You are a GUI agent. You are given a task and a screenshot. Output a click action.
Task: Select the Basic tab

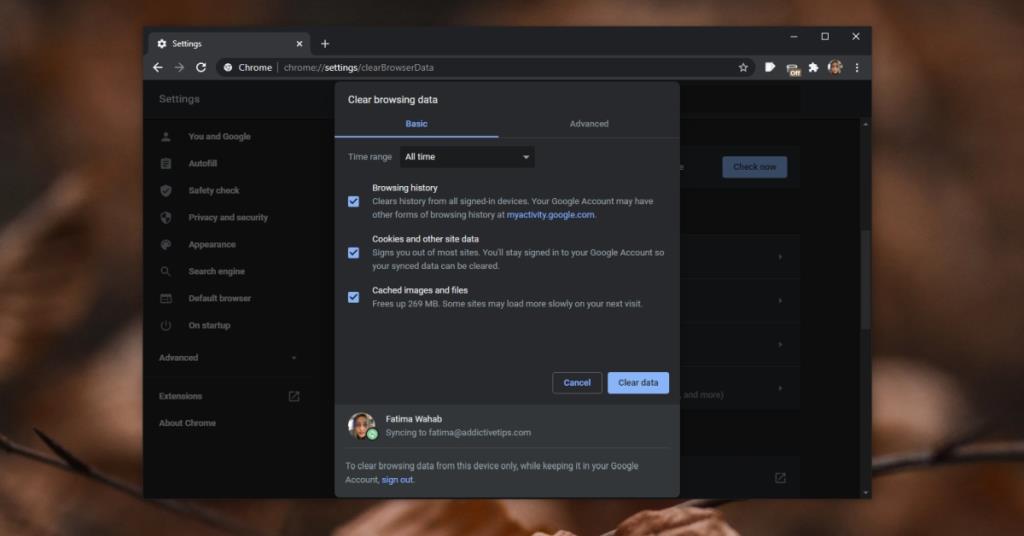coord(416,124)
